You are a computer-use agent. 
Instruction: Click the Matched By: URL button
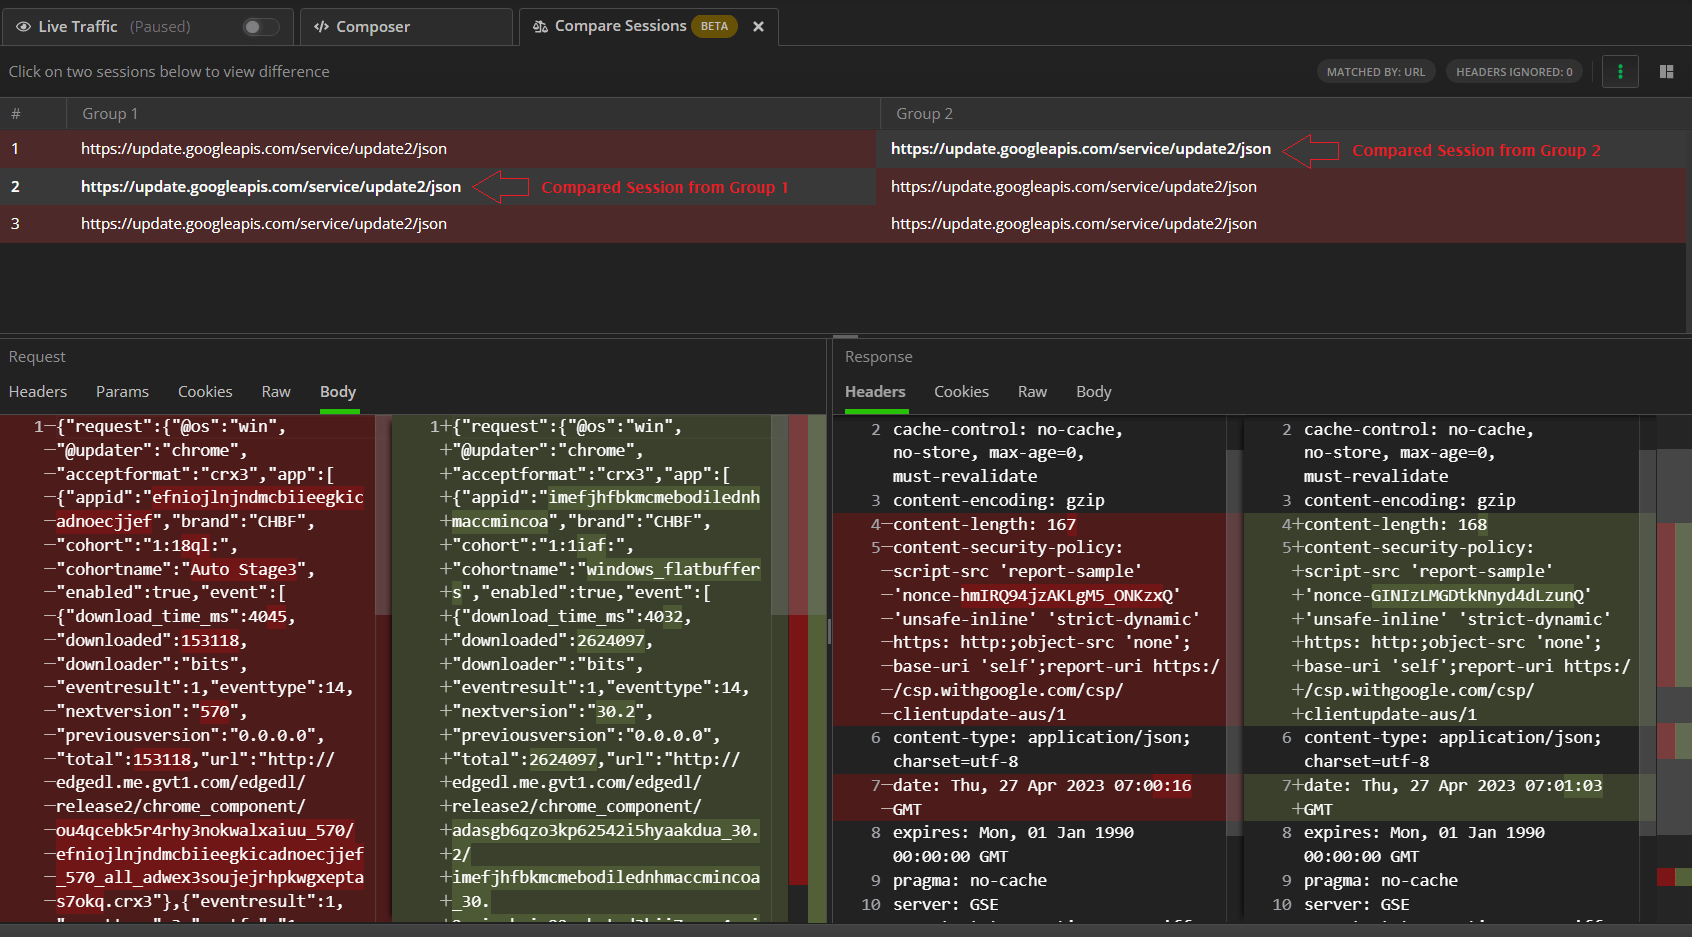(x=1375, y=72)
